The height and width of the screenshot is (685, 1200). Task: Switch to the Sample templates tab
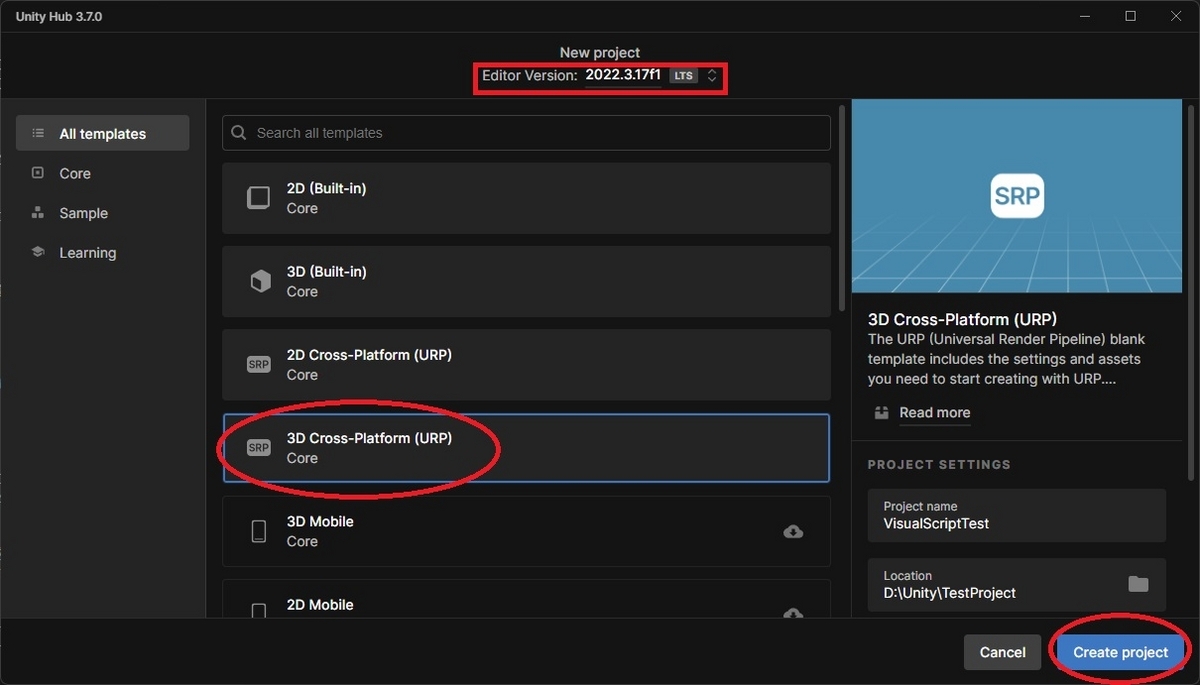tap(102, 213)
